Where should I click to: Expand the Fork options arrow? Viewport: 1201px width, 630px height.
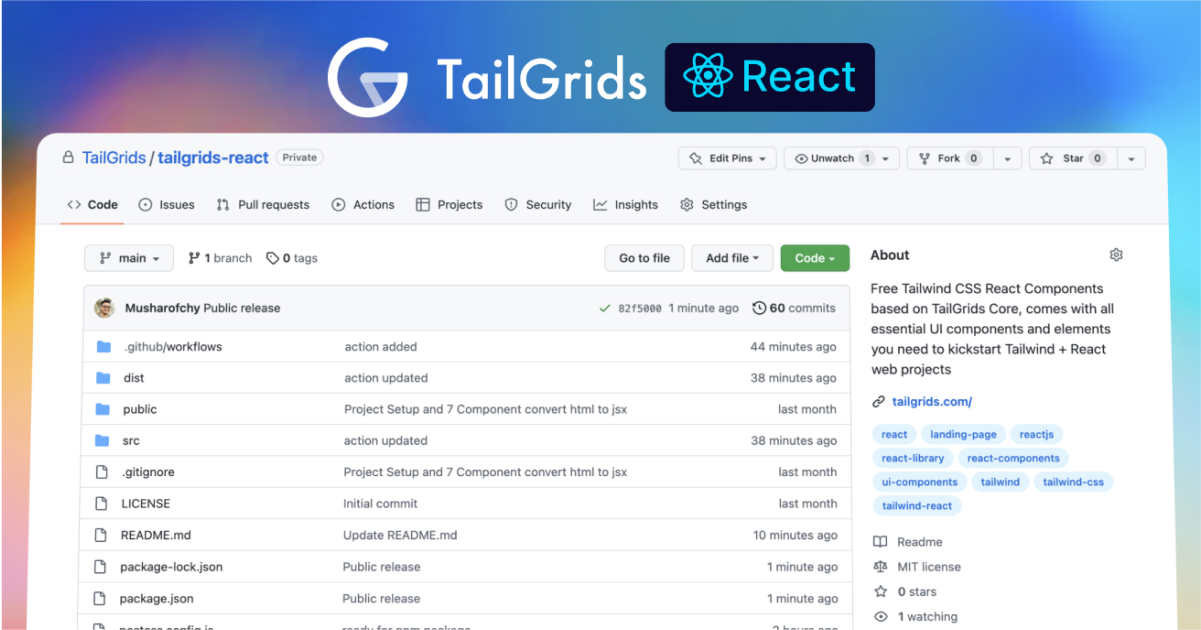click(1007, 158)
